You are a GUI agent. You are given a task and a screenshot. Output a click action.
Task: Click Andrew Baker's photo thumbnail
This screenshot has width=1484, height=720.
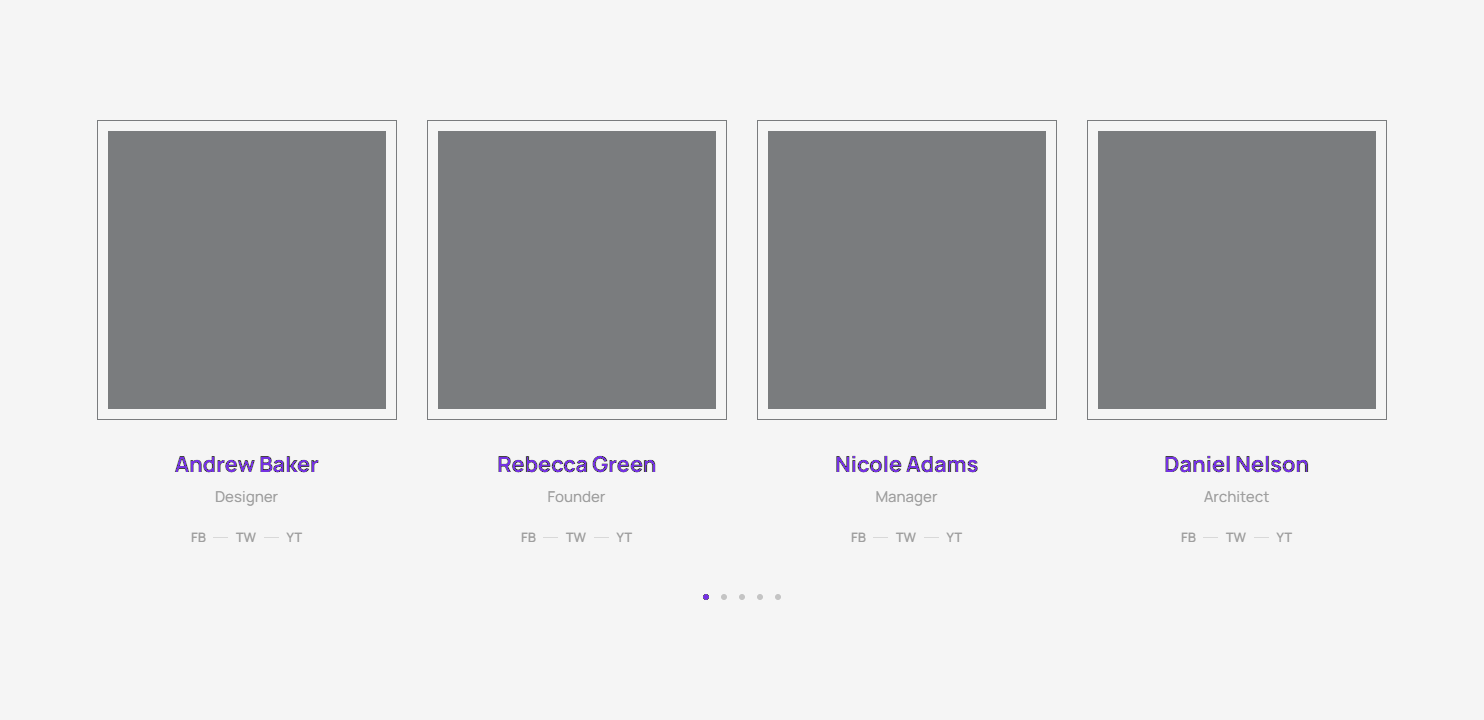coord(247,270)
